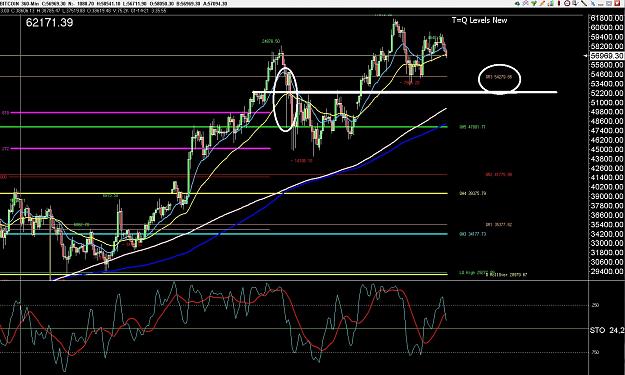Select the orange pencil drawing tool
The height and width of the screenshot is (375, 625).
click(x=542, y=3)
